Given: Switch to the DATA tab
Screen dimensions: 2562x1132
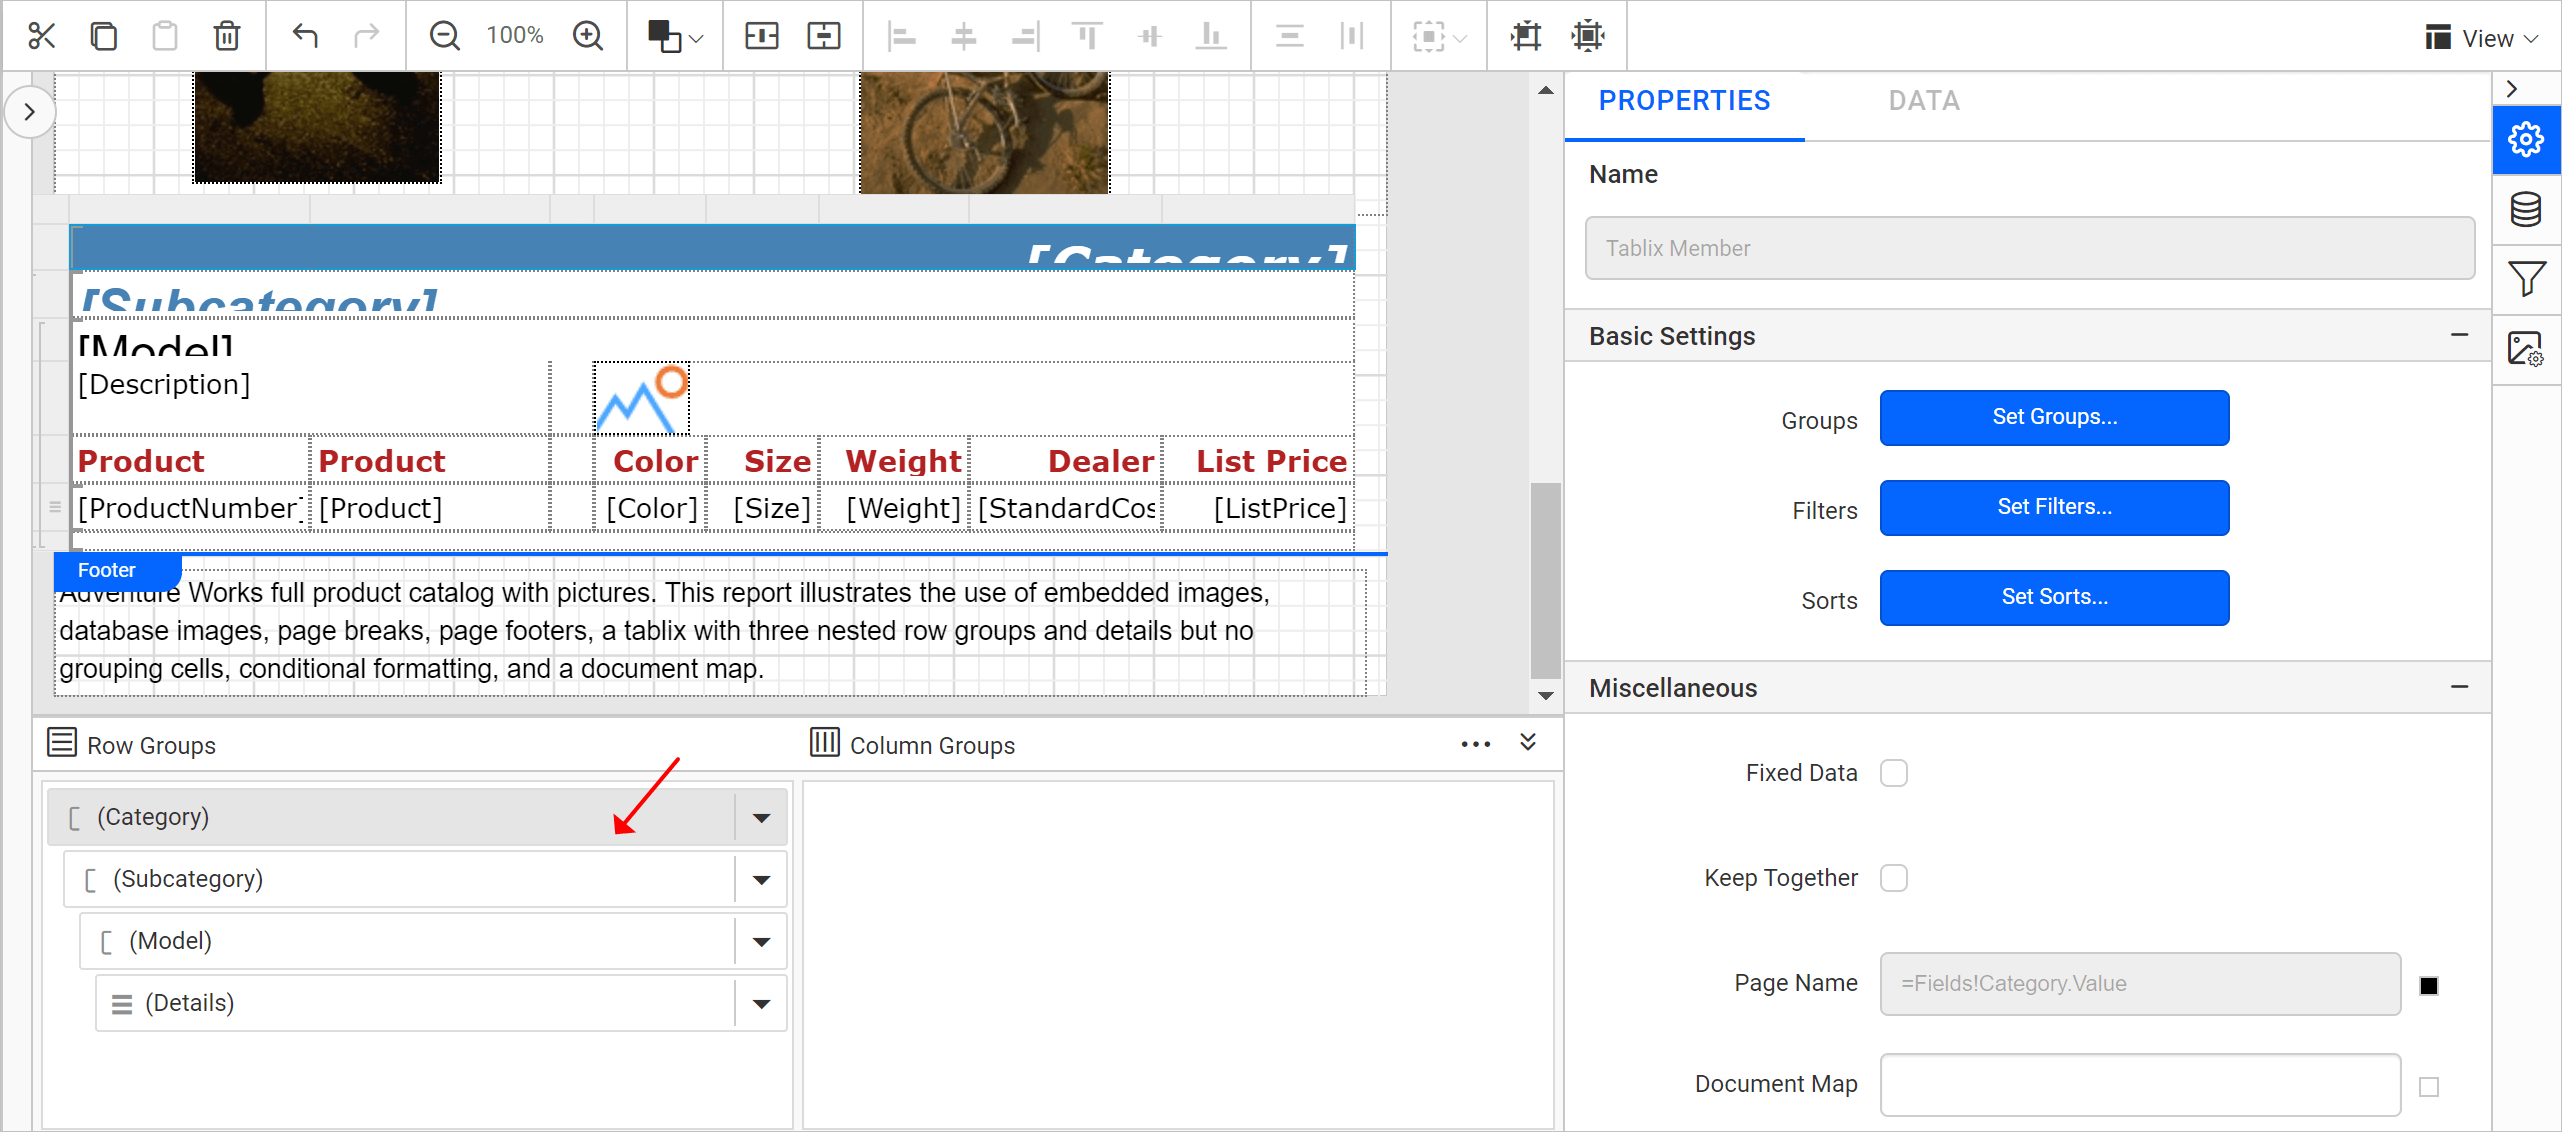Looking at the screenshot, I should (x=1924, y=101).
